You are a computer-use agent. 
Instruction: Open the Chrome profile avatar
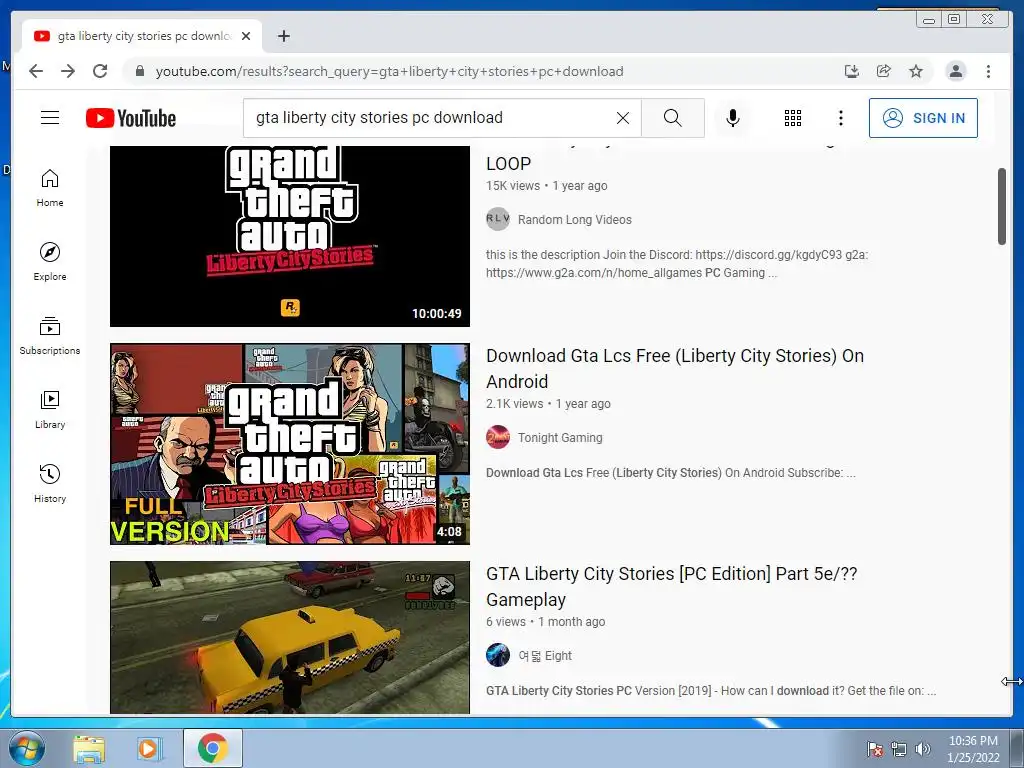(955, 71)
